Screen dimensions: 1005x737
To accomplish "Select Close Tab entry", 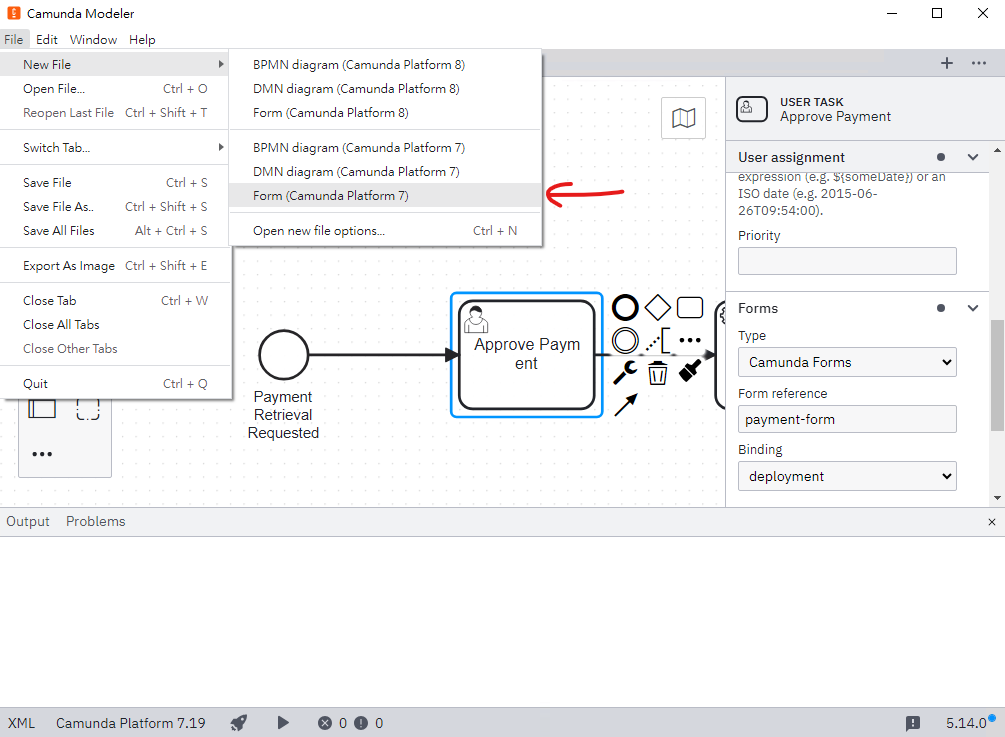I will tap(115, 301).
